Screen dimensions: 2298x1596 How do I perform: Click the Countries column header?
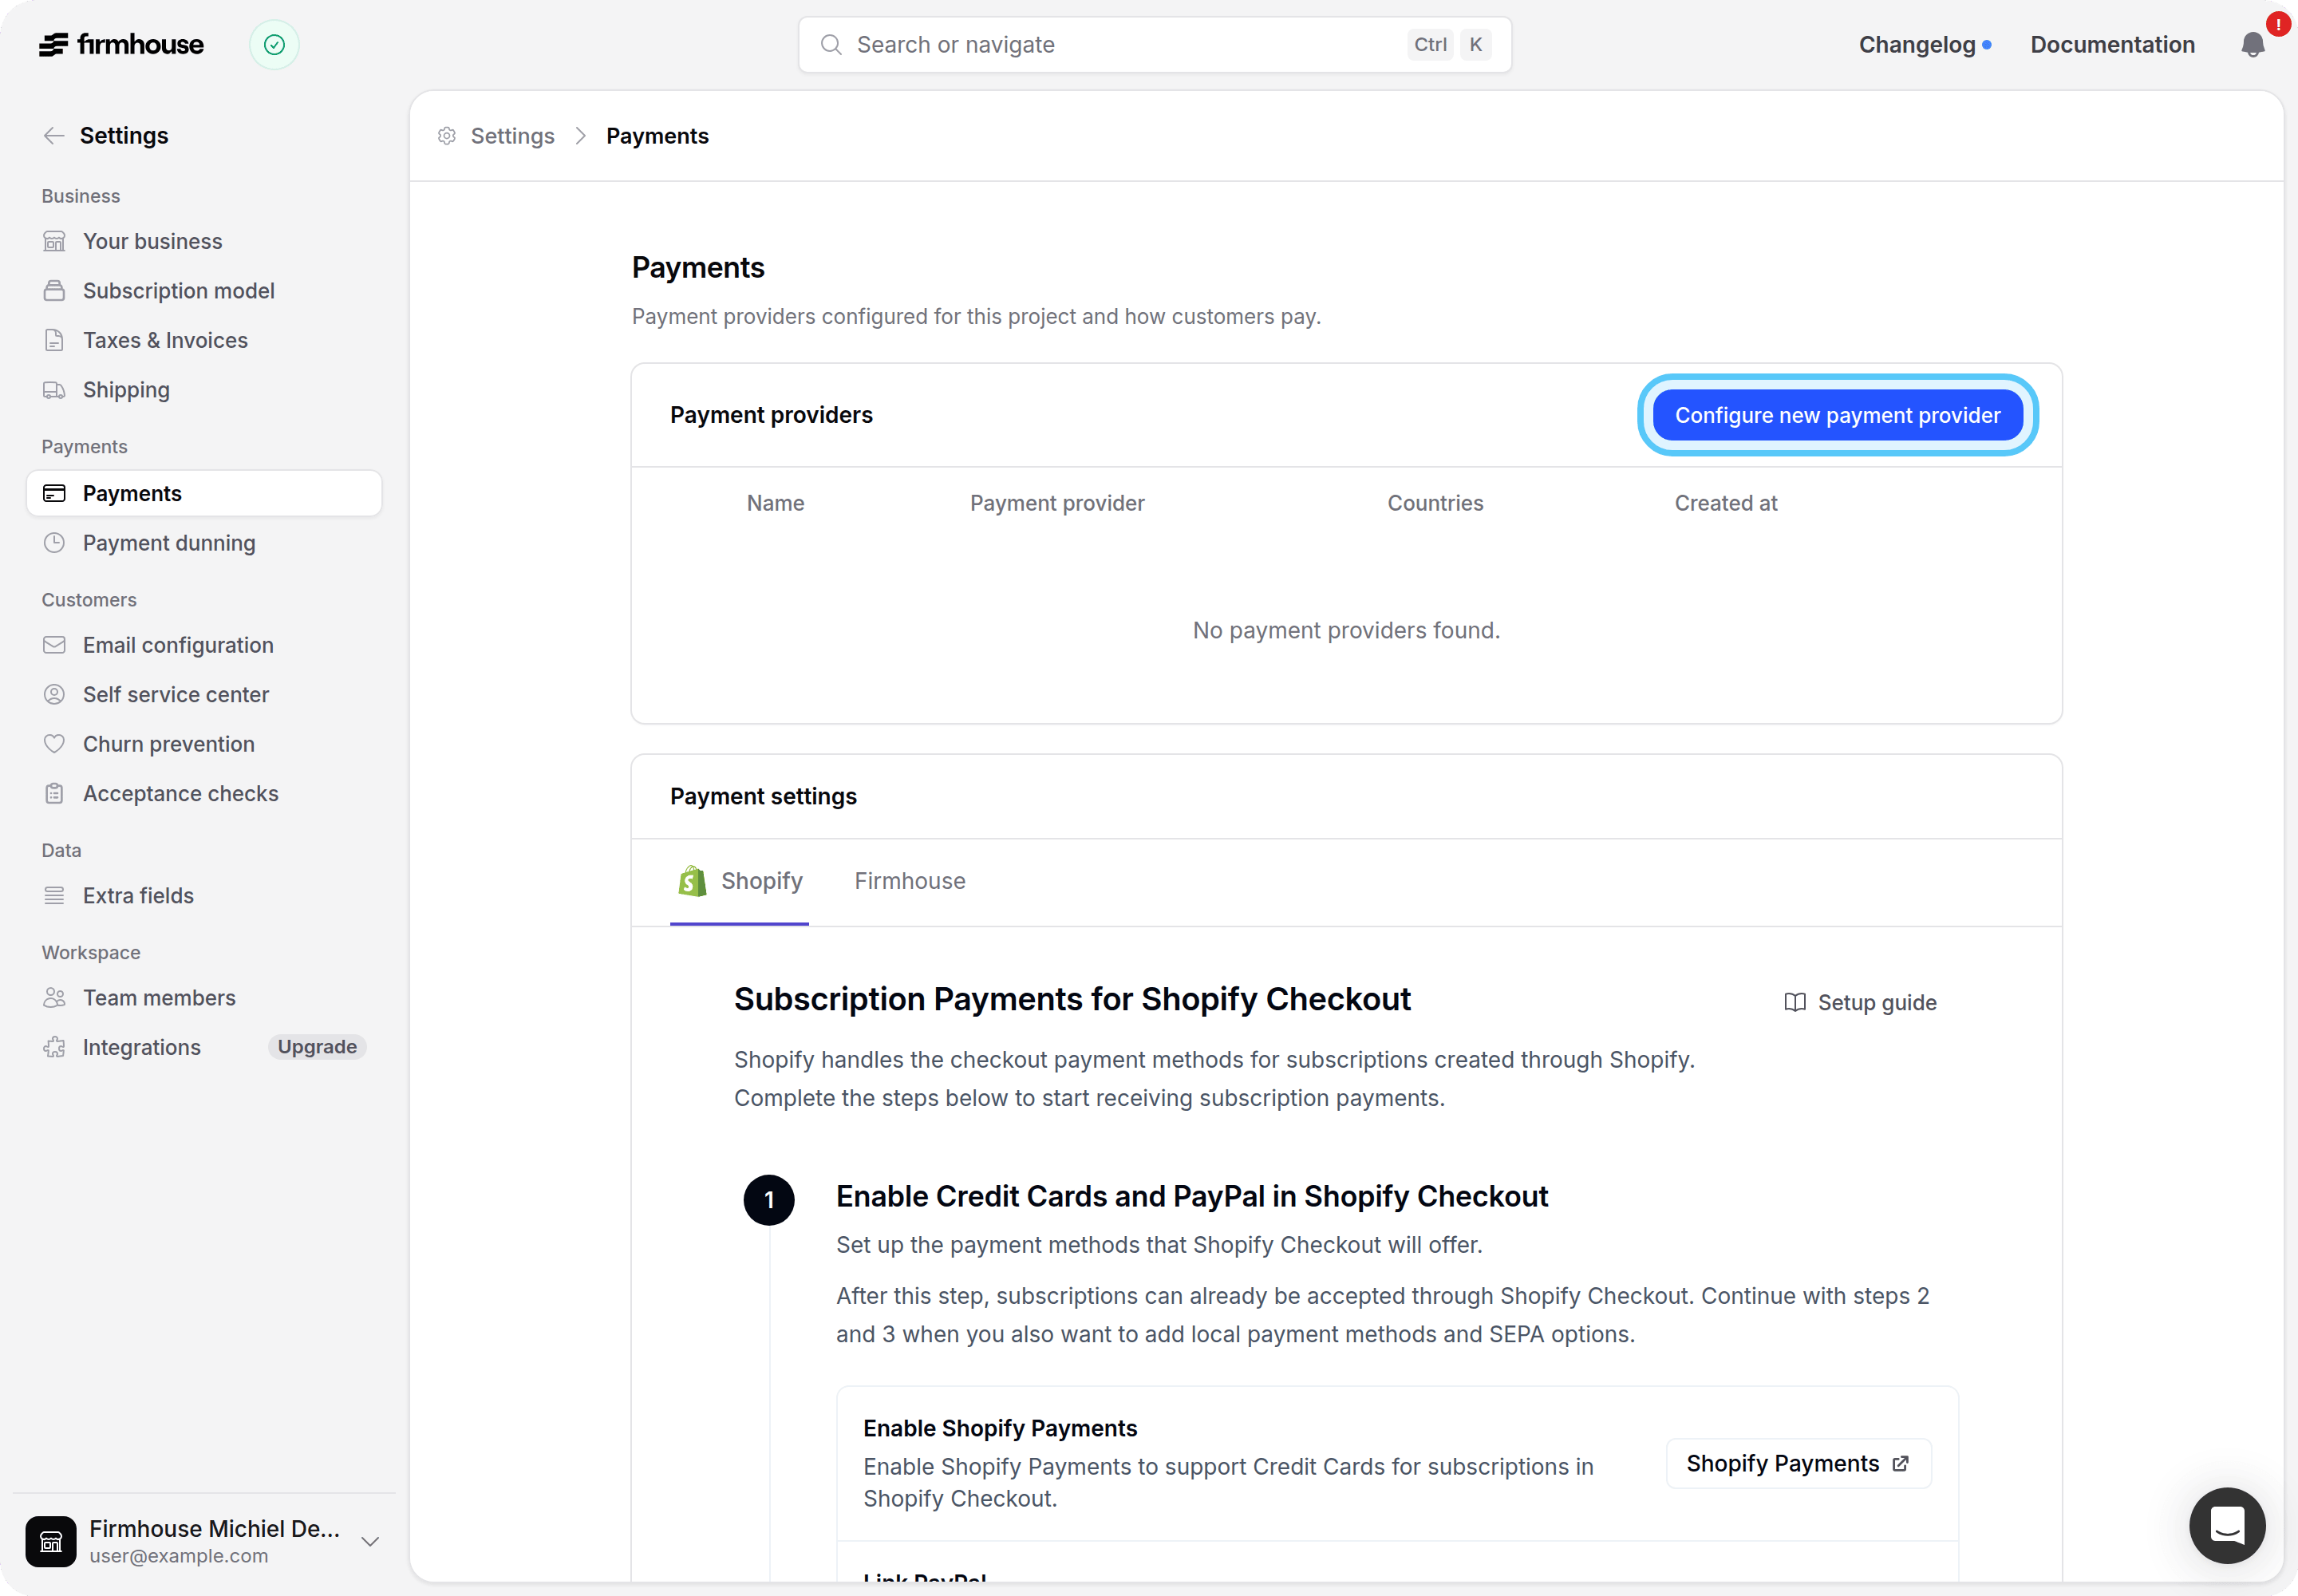(x=1435, y=504)
